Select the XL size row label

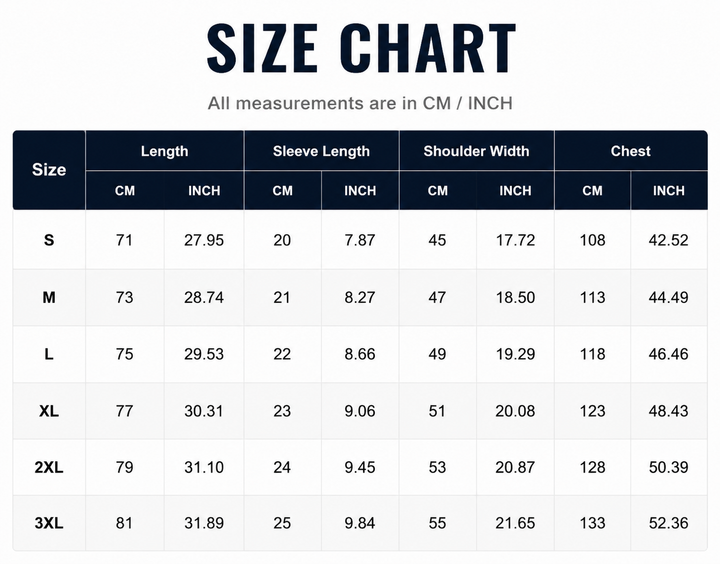coord(49,411)
